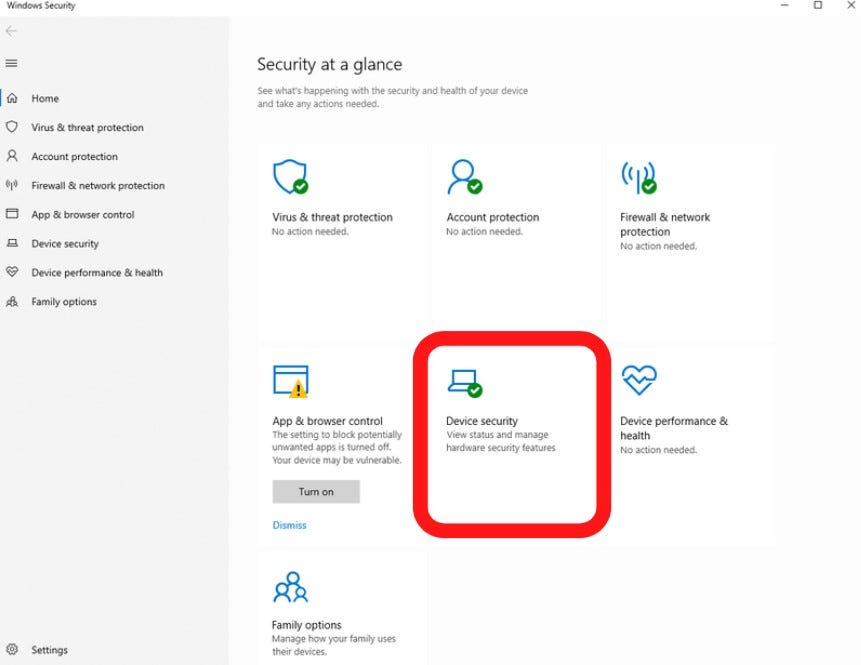The height and width of the screenshot is (665, 861).
Task: Open the heart icon on the Device performance & health tile
Action: point(639,380)
